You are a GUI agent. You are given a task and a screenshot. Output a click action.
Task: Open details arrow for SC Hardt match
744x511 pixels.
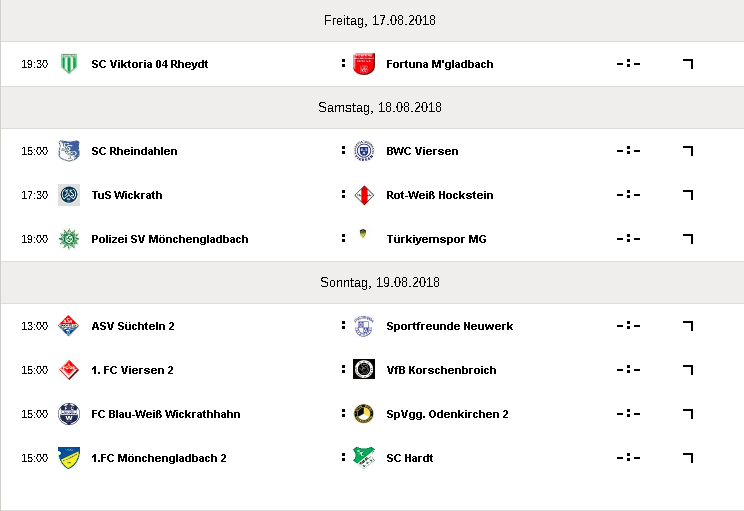pyautogui.click(x=688, y=458)
